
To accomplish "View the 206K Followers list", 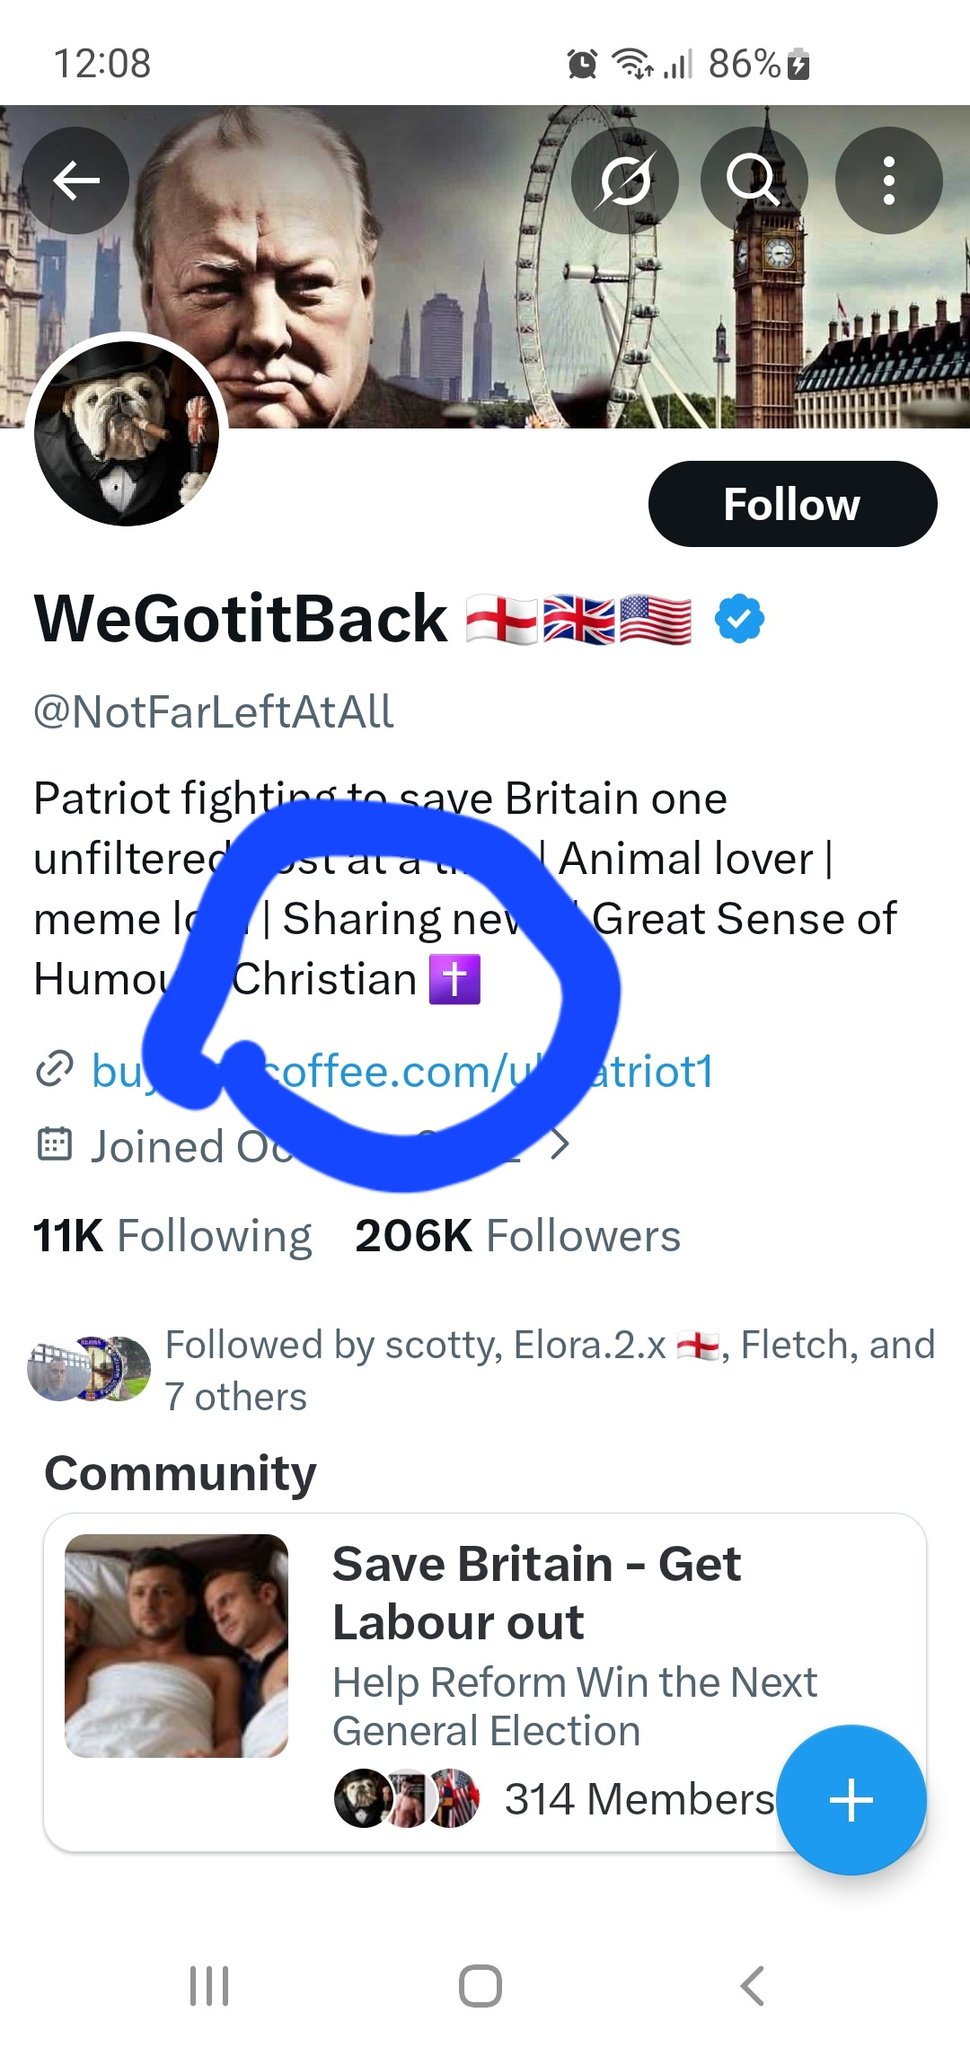I will pyautogui.click(x=517, y=1236).
